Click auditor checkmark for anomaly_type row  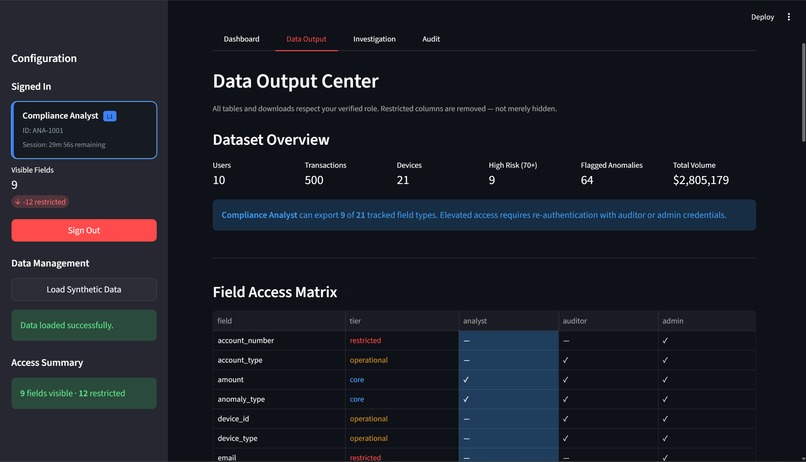click(x=565, y=399)
